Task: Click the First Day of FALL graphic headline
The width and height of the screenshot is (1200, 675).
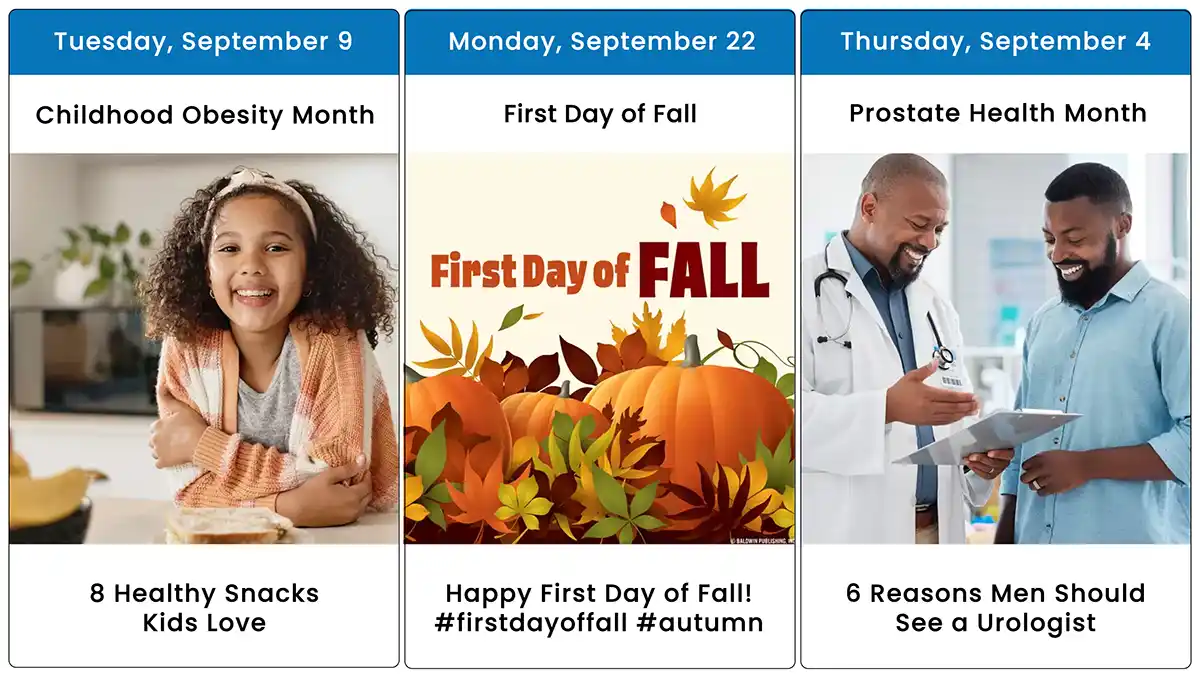Action: (599, 268)
